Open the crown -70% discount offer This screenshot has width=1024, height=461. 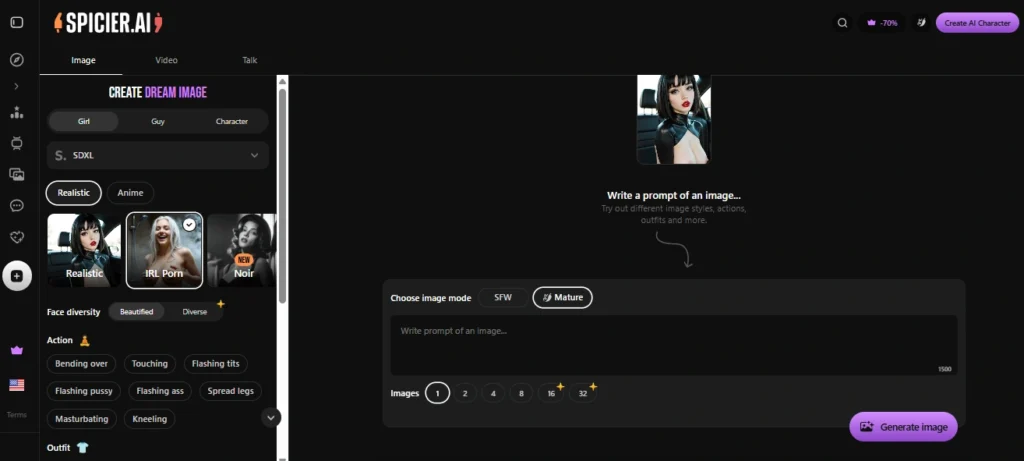[x=882, y=23]
